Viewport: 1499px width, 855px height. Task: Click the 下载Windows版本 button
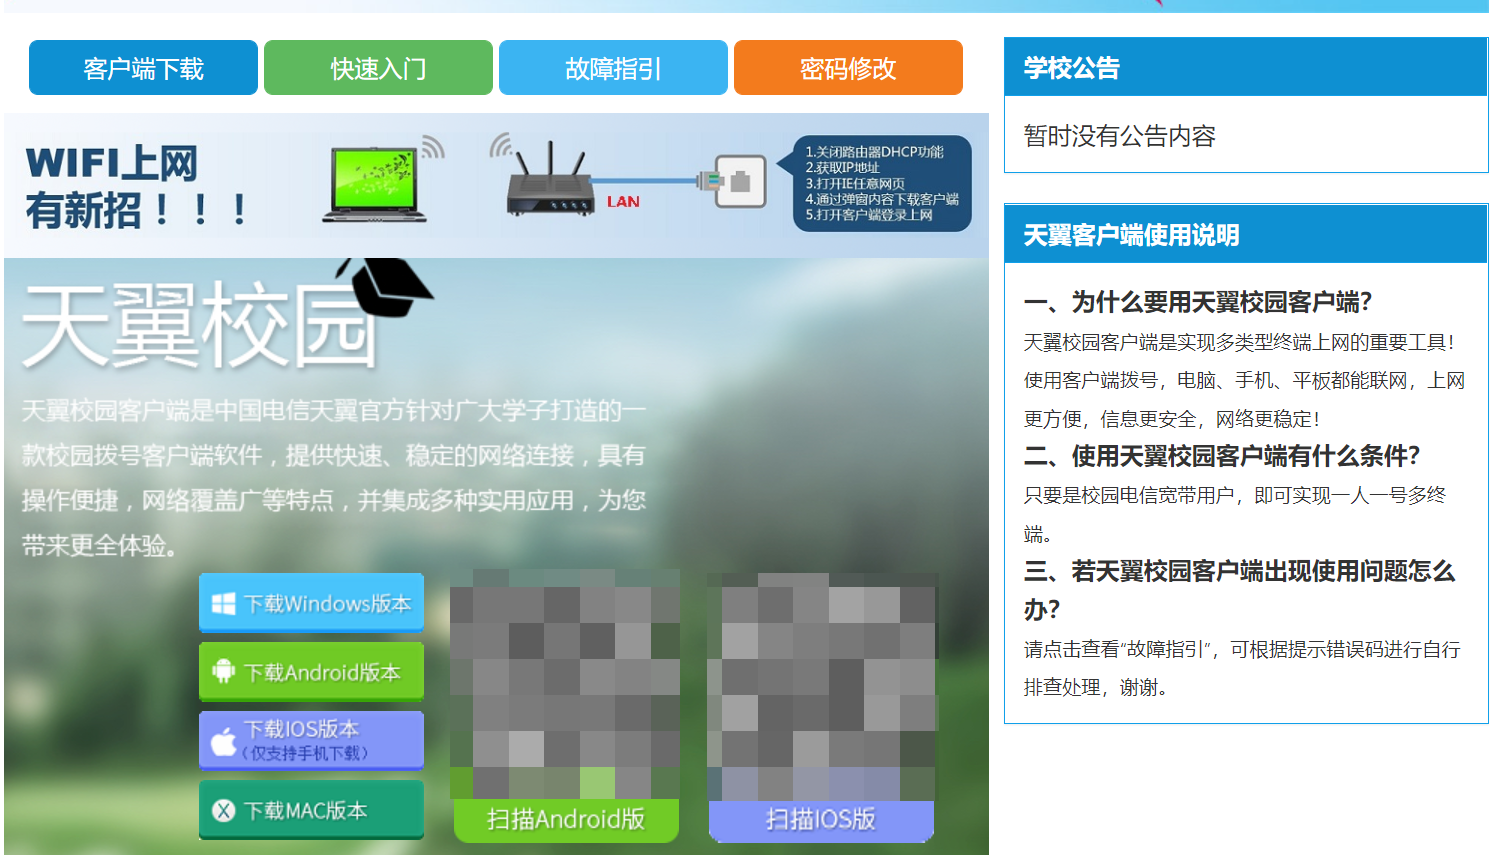coord(311,602)
